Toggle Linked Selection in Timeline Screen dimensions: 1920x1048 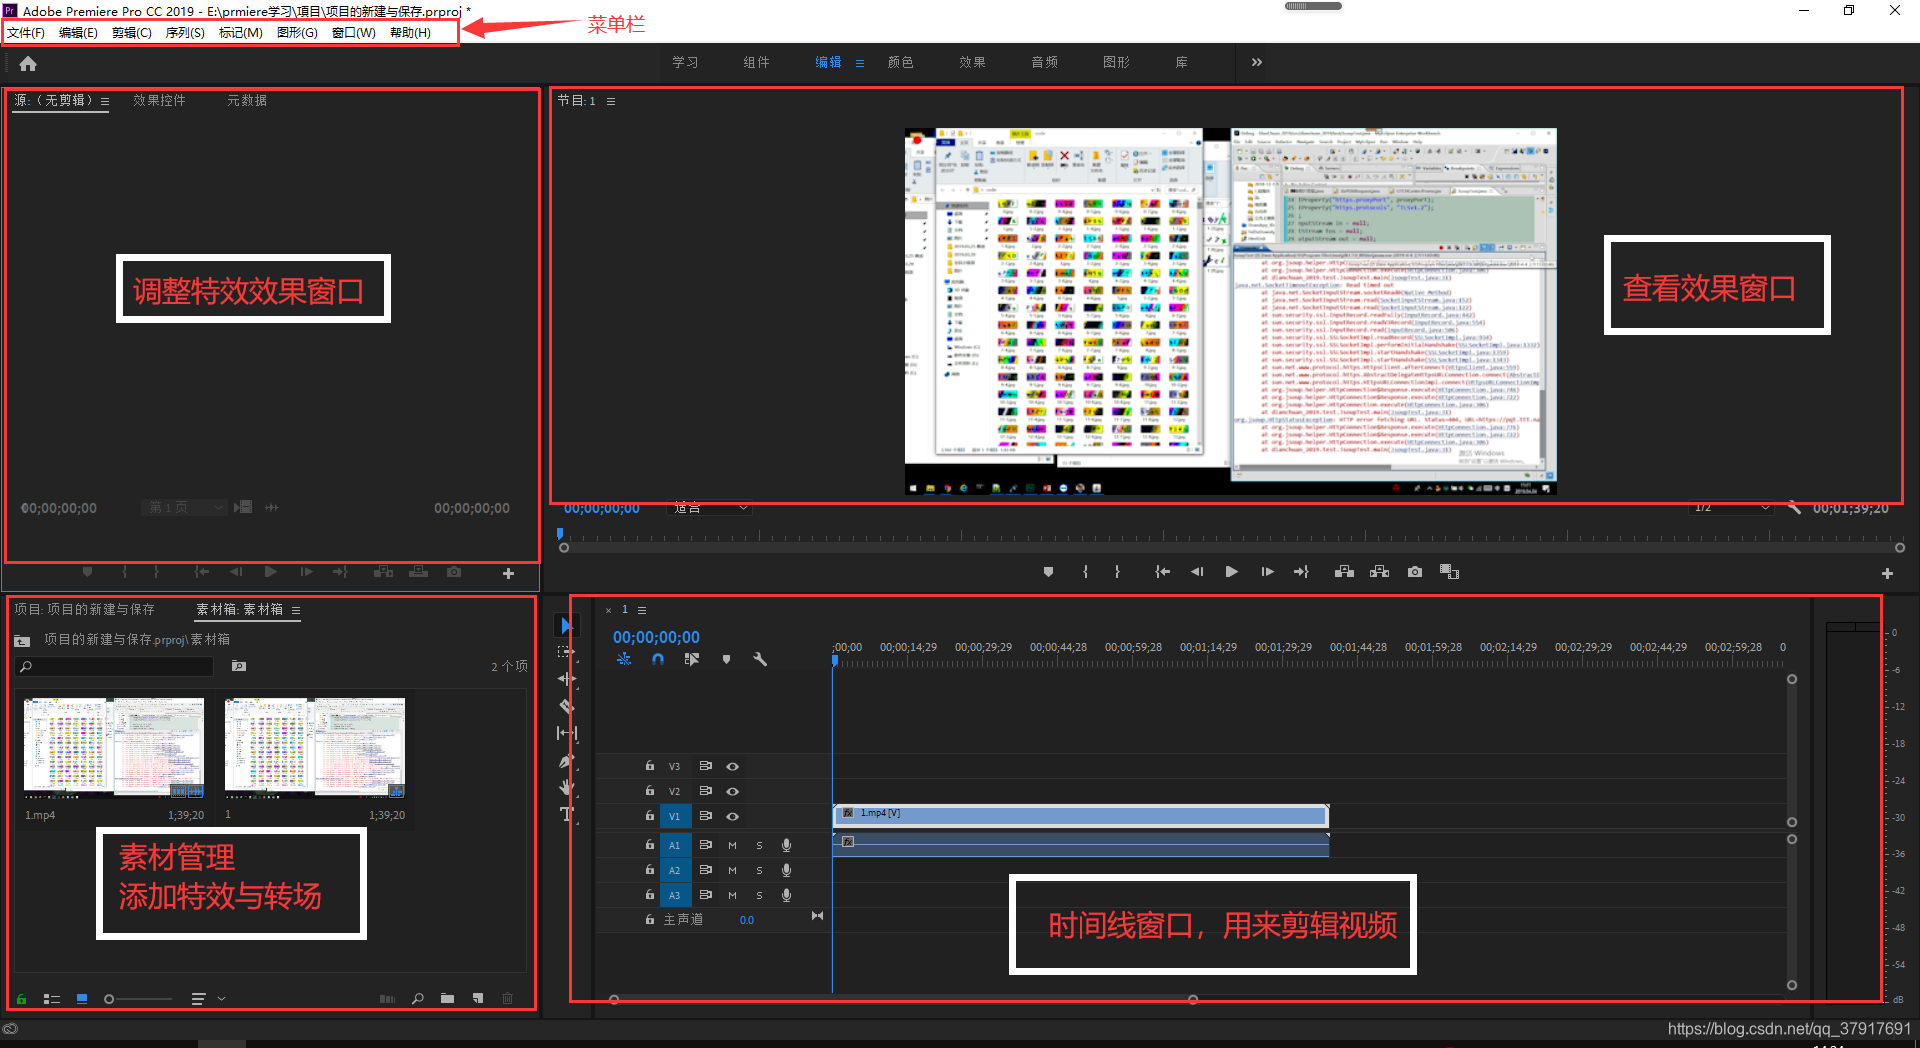pyautogui.click(x=691, y=659)
